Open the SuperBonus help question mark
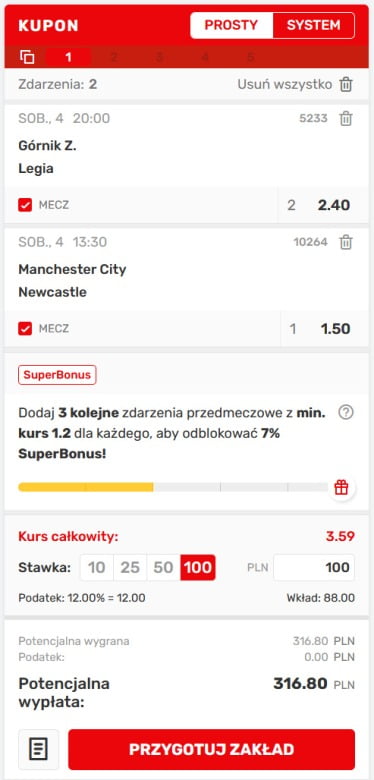 [x=346, y=412]
